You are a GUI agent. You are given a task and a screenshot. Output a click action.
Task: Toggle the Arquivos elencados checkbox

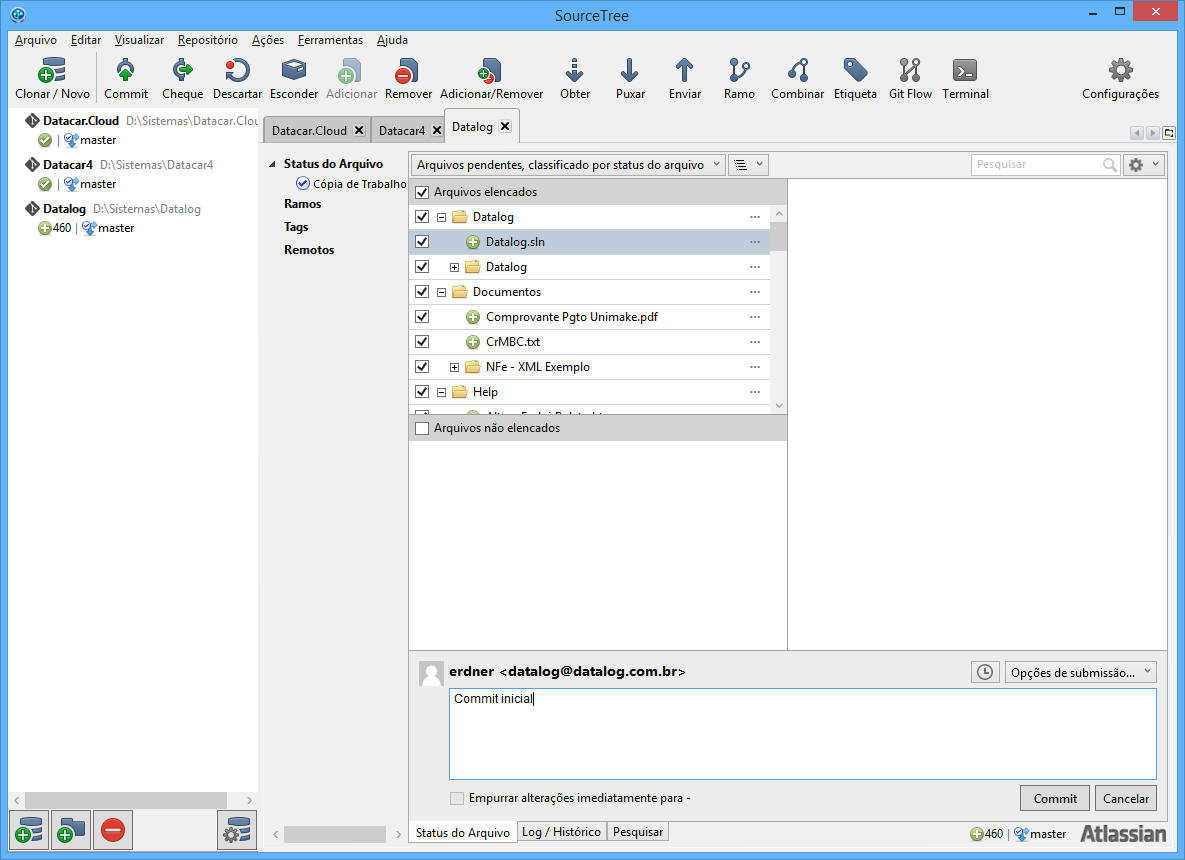pos(422,192)
